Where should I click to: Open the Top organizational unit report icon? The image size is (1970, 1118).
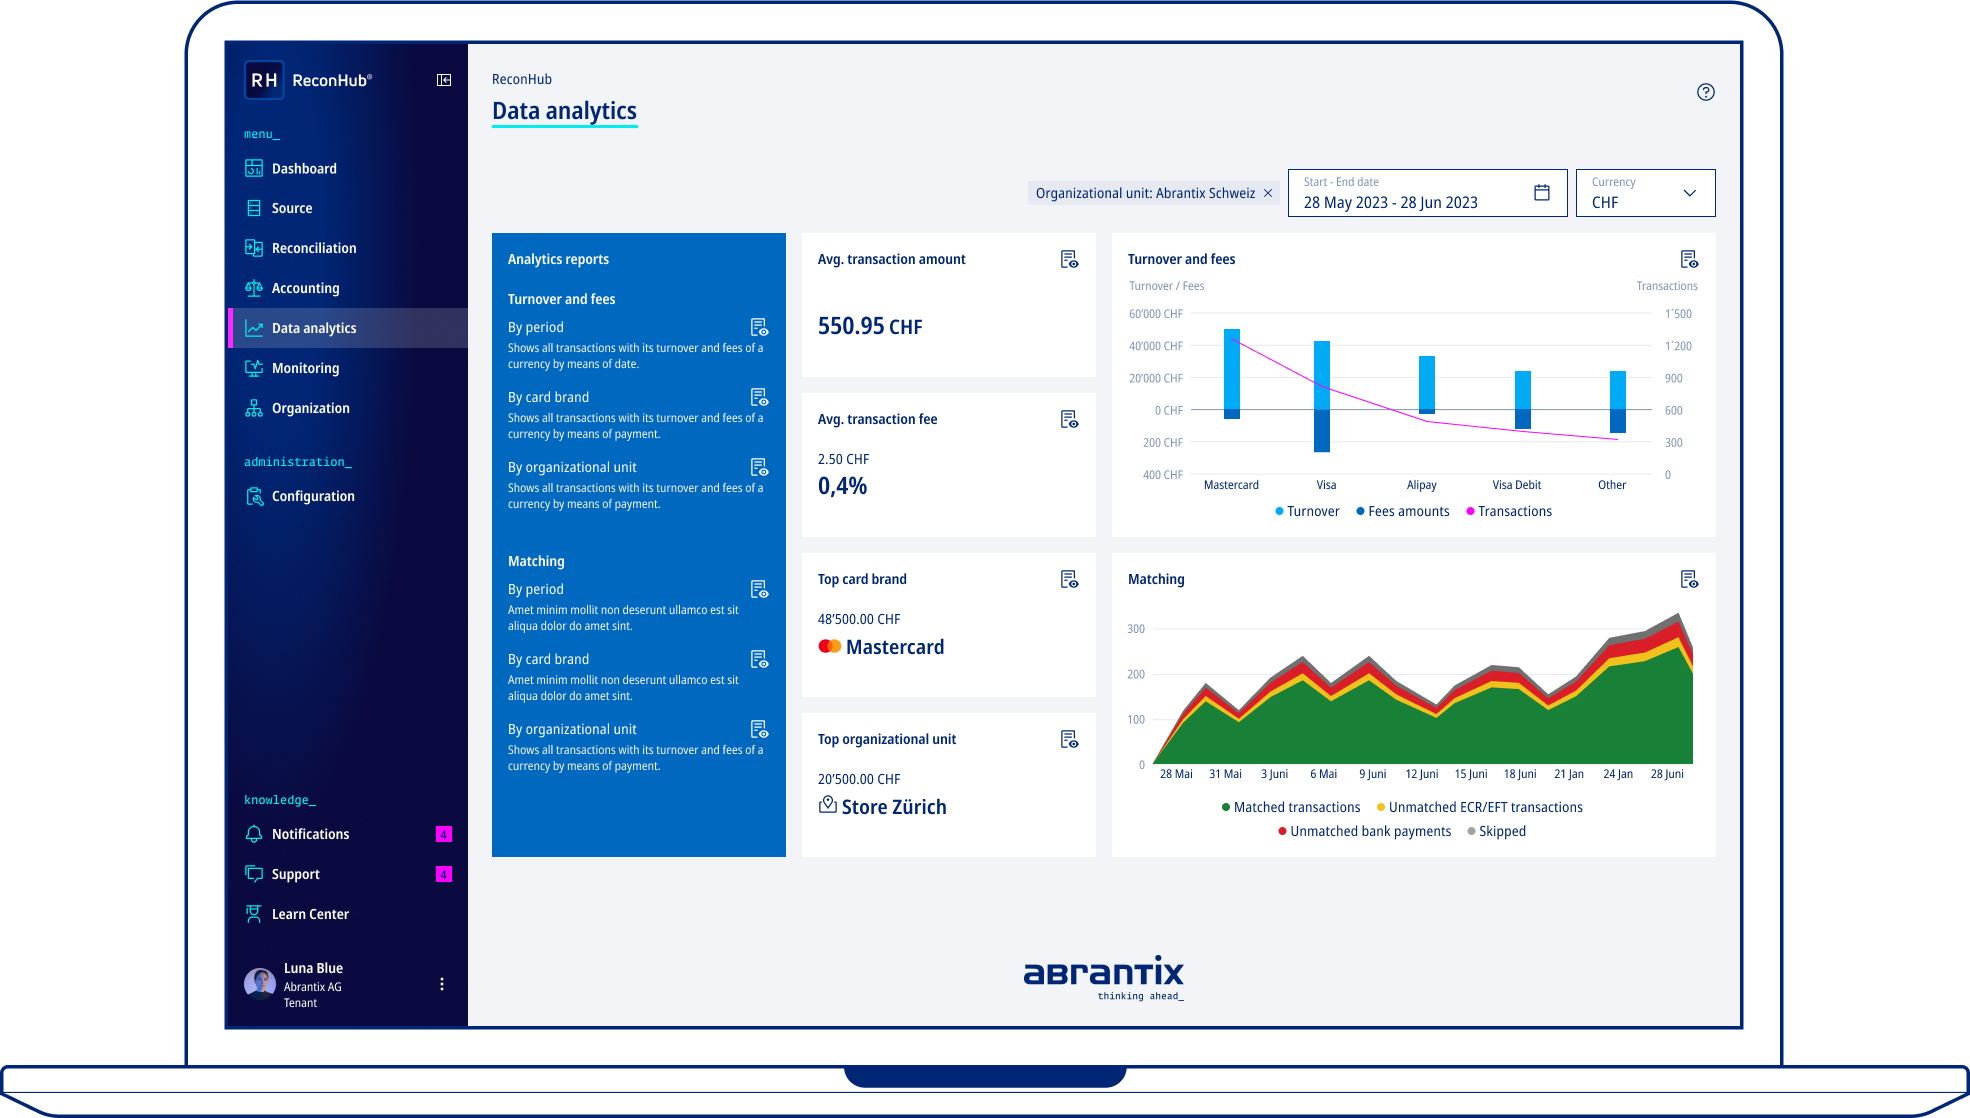pos(1070,739)
